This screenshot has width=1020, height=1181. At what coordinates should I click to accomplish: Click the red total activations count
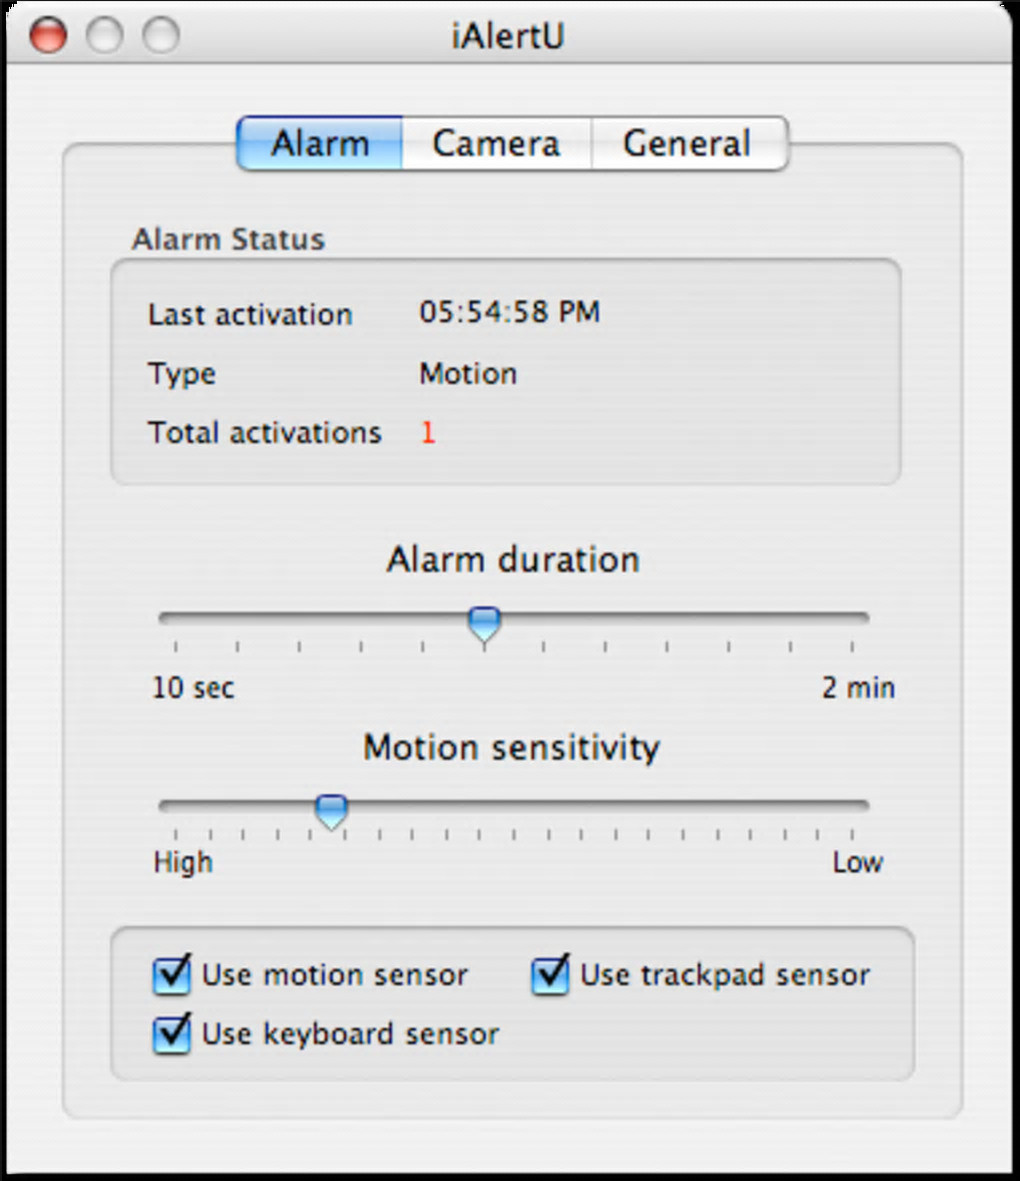(x=428, y=433)
